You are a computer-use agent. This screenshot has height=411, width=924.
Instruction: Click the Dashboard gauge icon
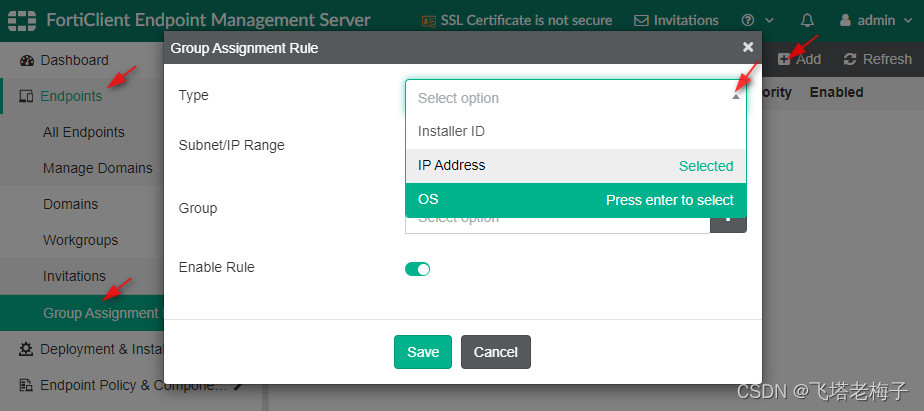(x=27, y=60)
